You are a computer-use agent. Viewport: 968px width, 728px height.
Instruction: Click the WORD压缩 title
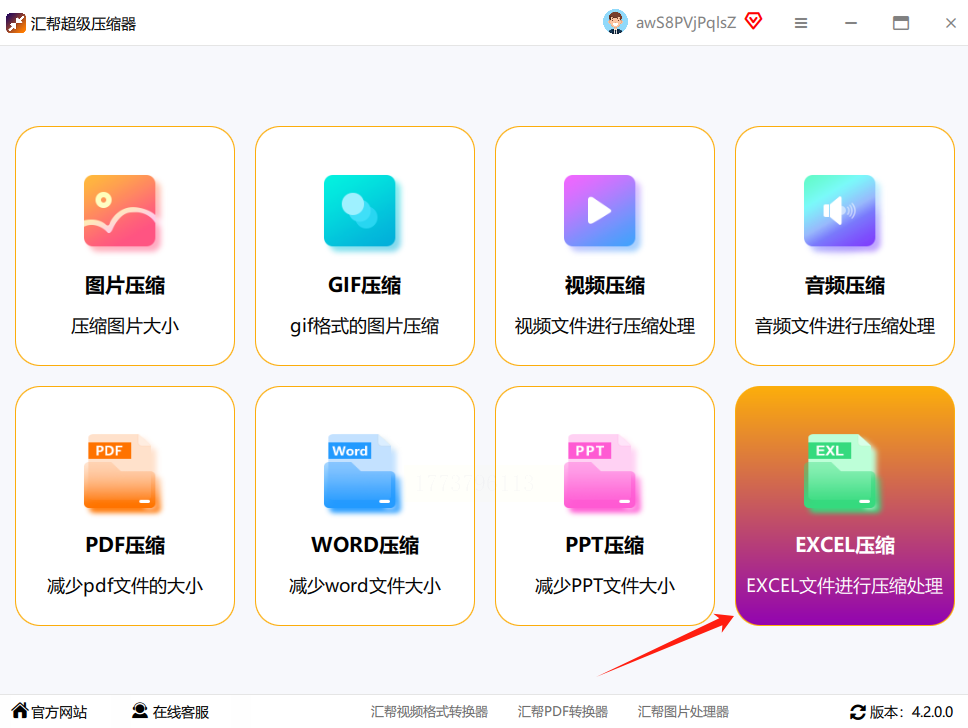pyautogui.click(x=365, y=545)
